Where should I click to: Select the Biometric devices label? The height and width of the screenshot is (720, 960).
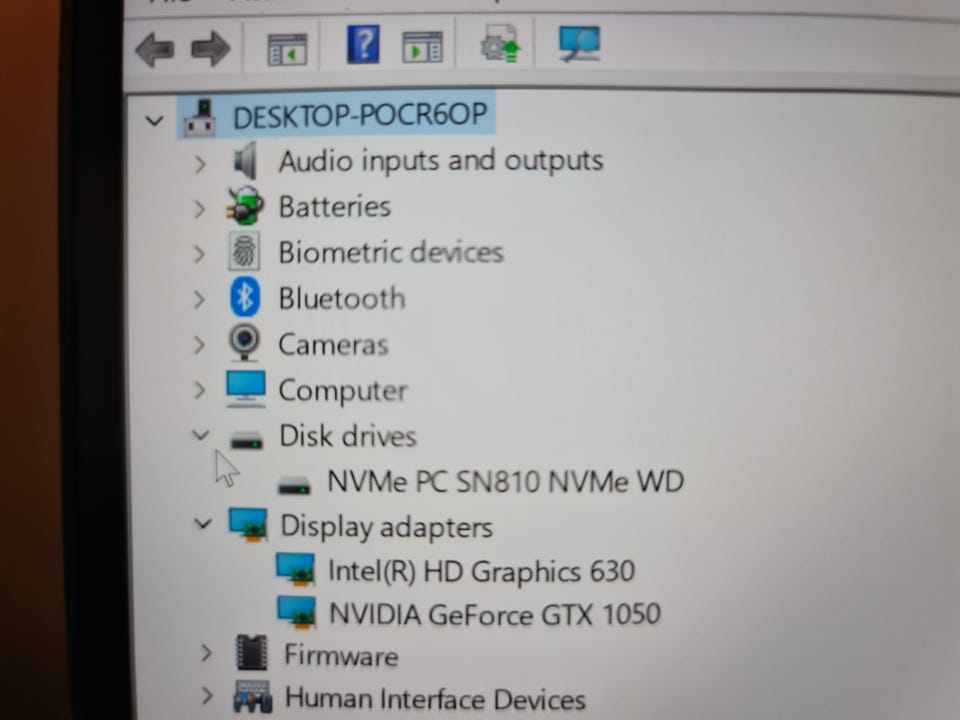391,252
